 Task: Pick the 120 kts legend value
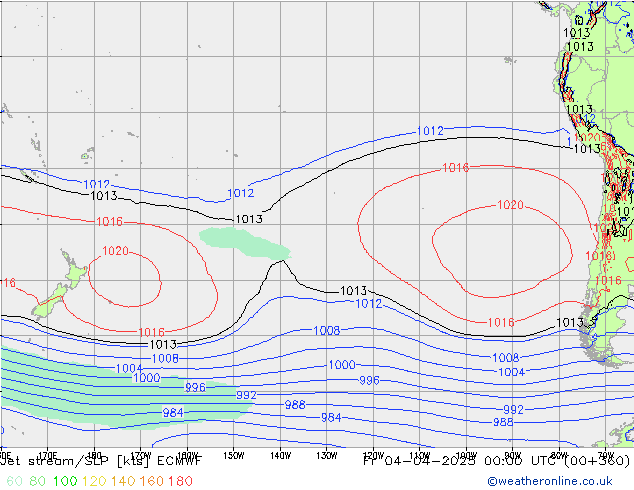click(94, 481)
